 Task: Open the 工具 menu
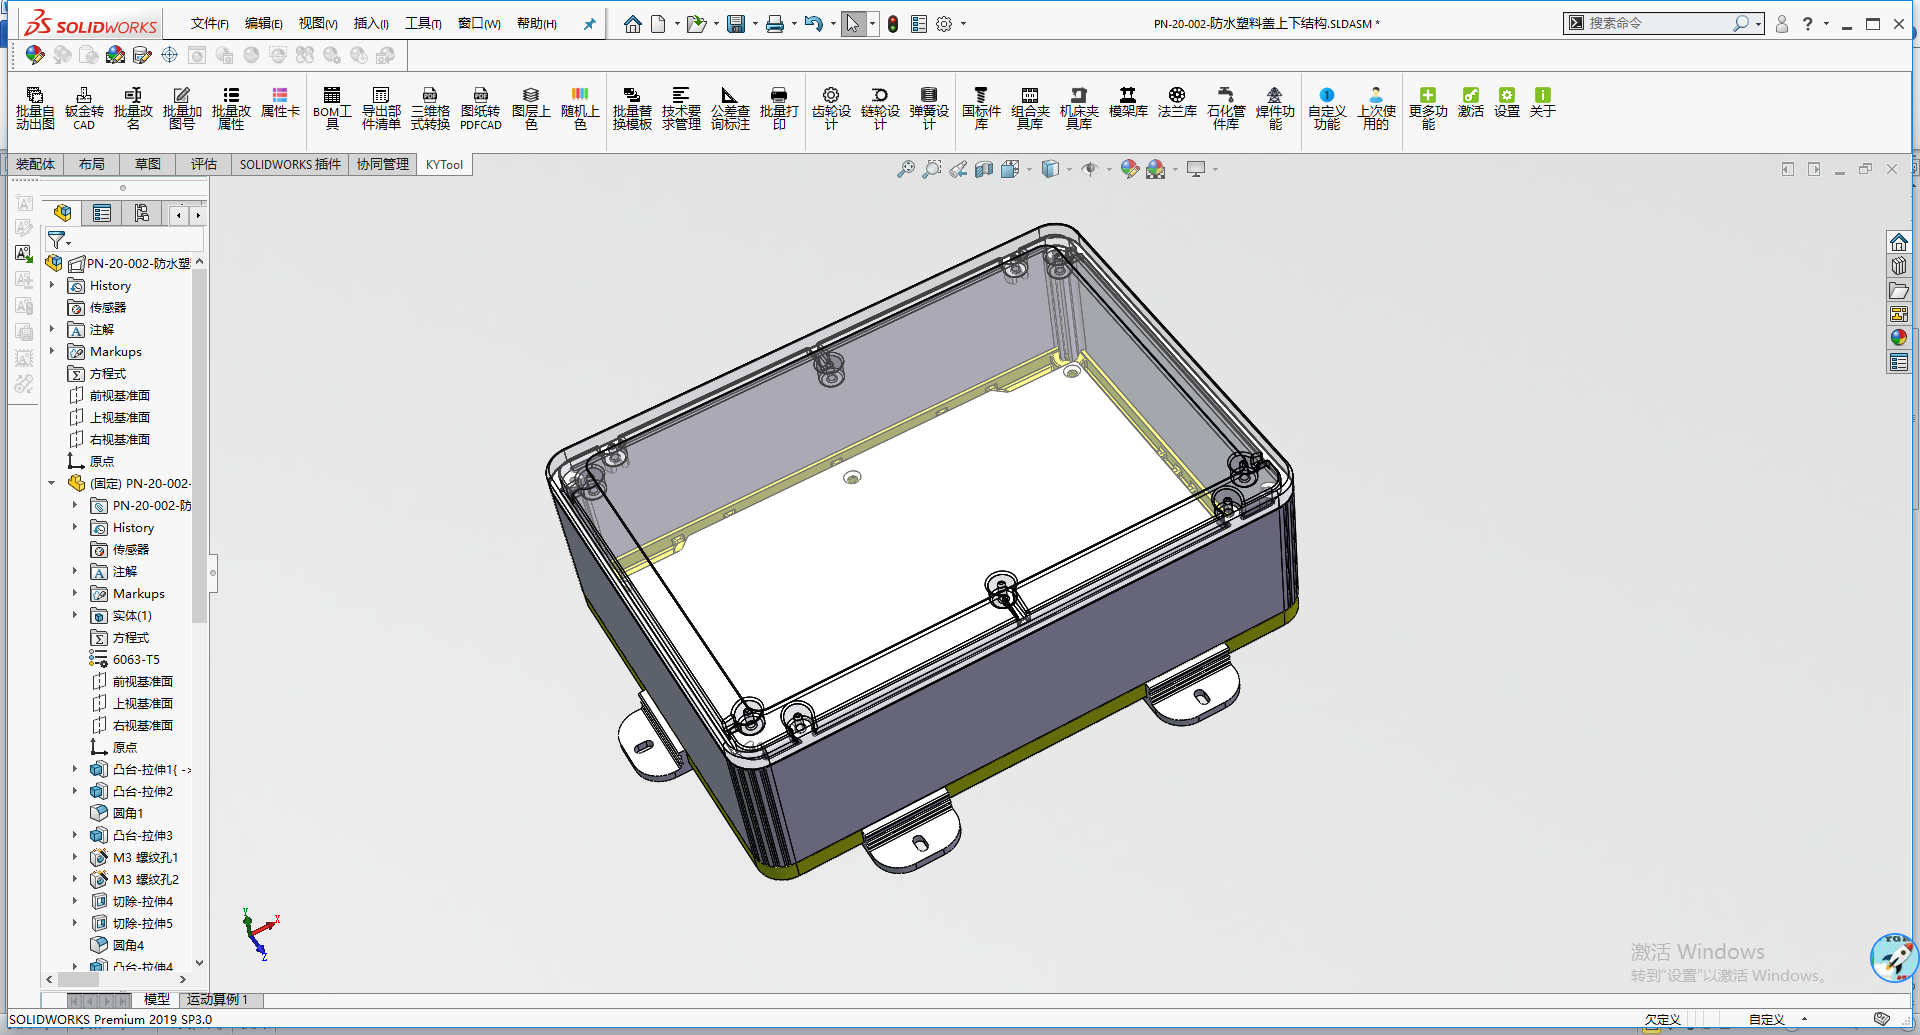coord(423,23)
